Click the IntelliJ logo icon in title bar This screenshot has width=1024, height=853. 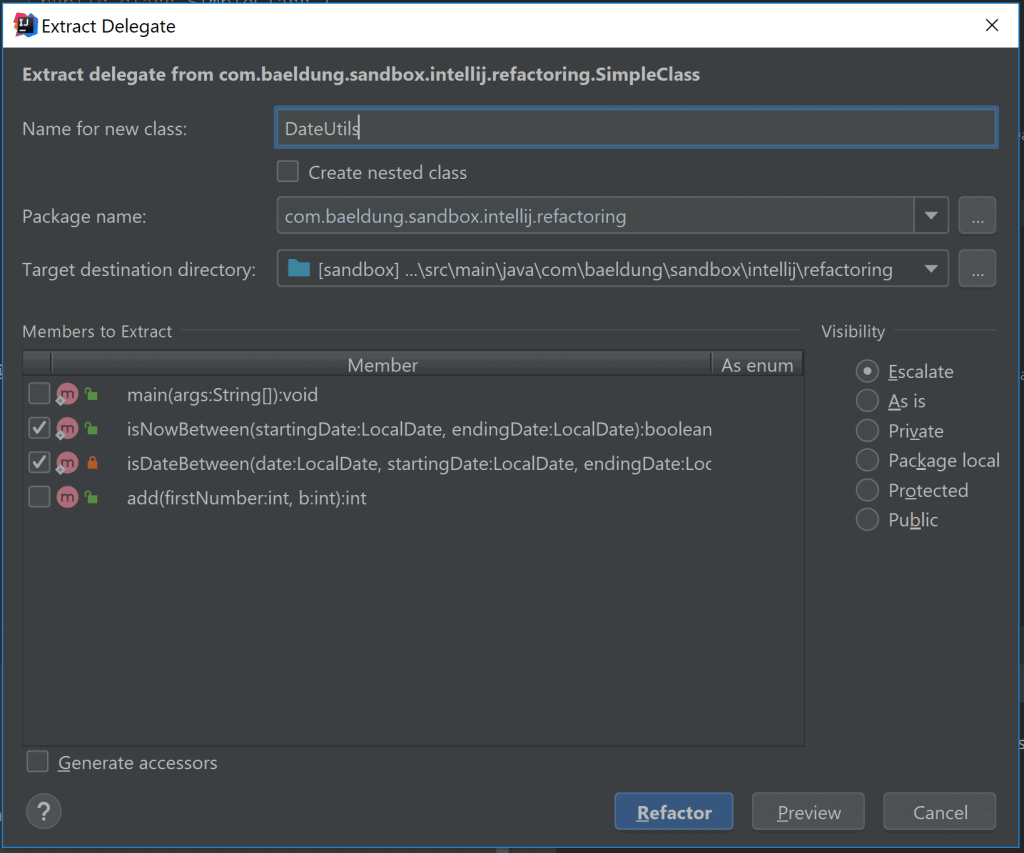tap(25, 25)
